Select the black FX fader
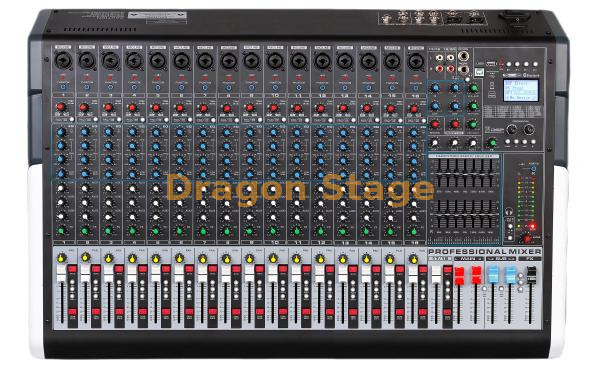Screen dimensions: 600x373 (531, 275)
